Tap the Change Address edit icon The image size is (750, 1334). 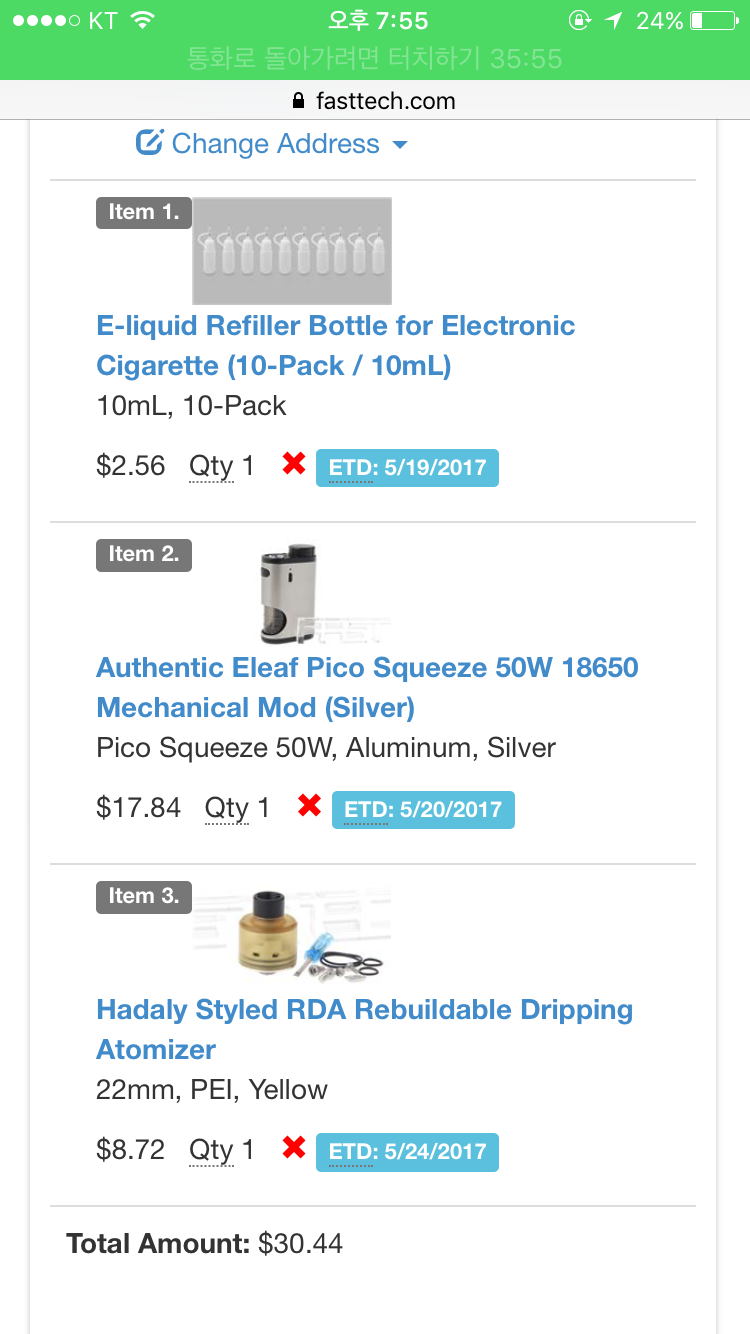click(x=149, y=143)
